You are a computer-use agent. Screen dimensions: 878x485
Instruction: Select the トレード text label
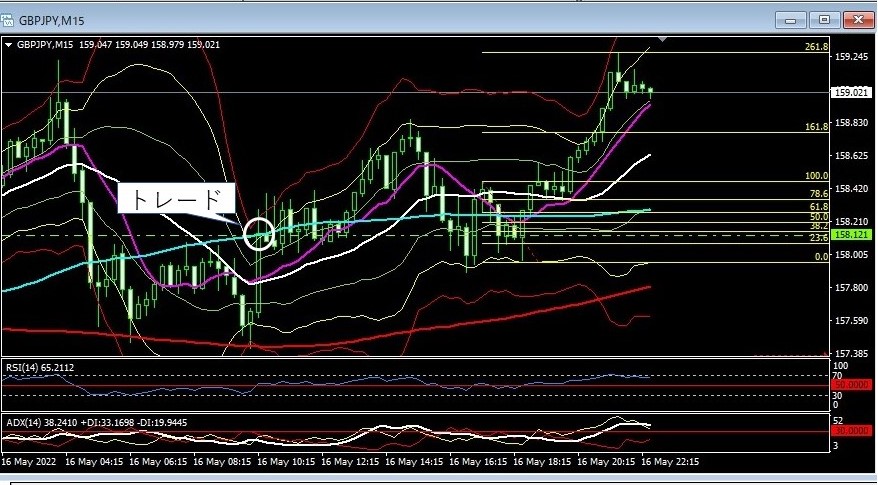pos(176,198)
